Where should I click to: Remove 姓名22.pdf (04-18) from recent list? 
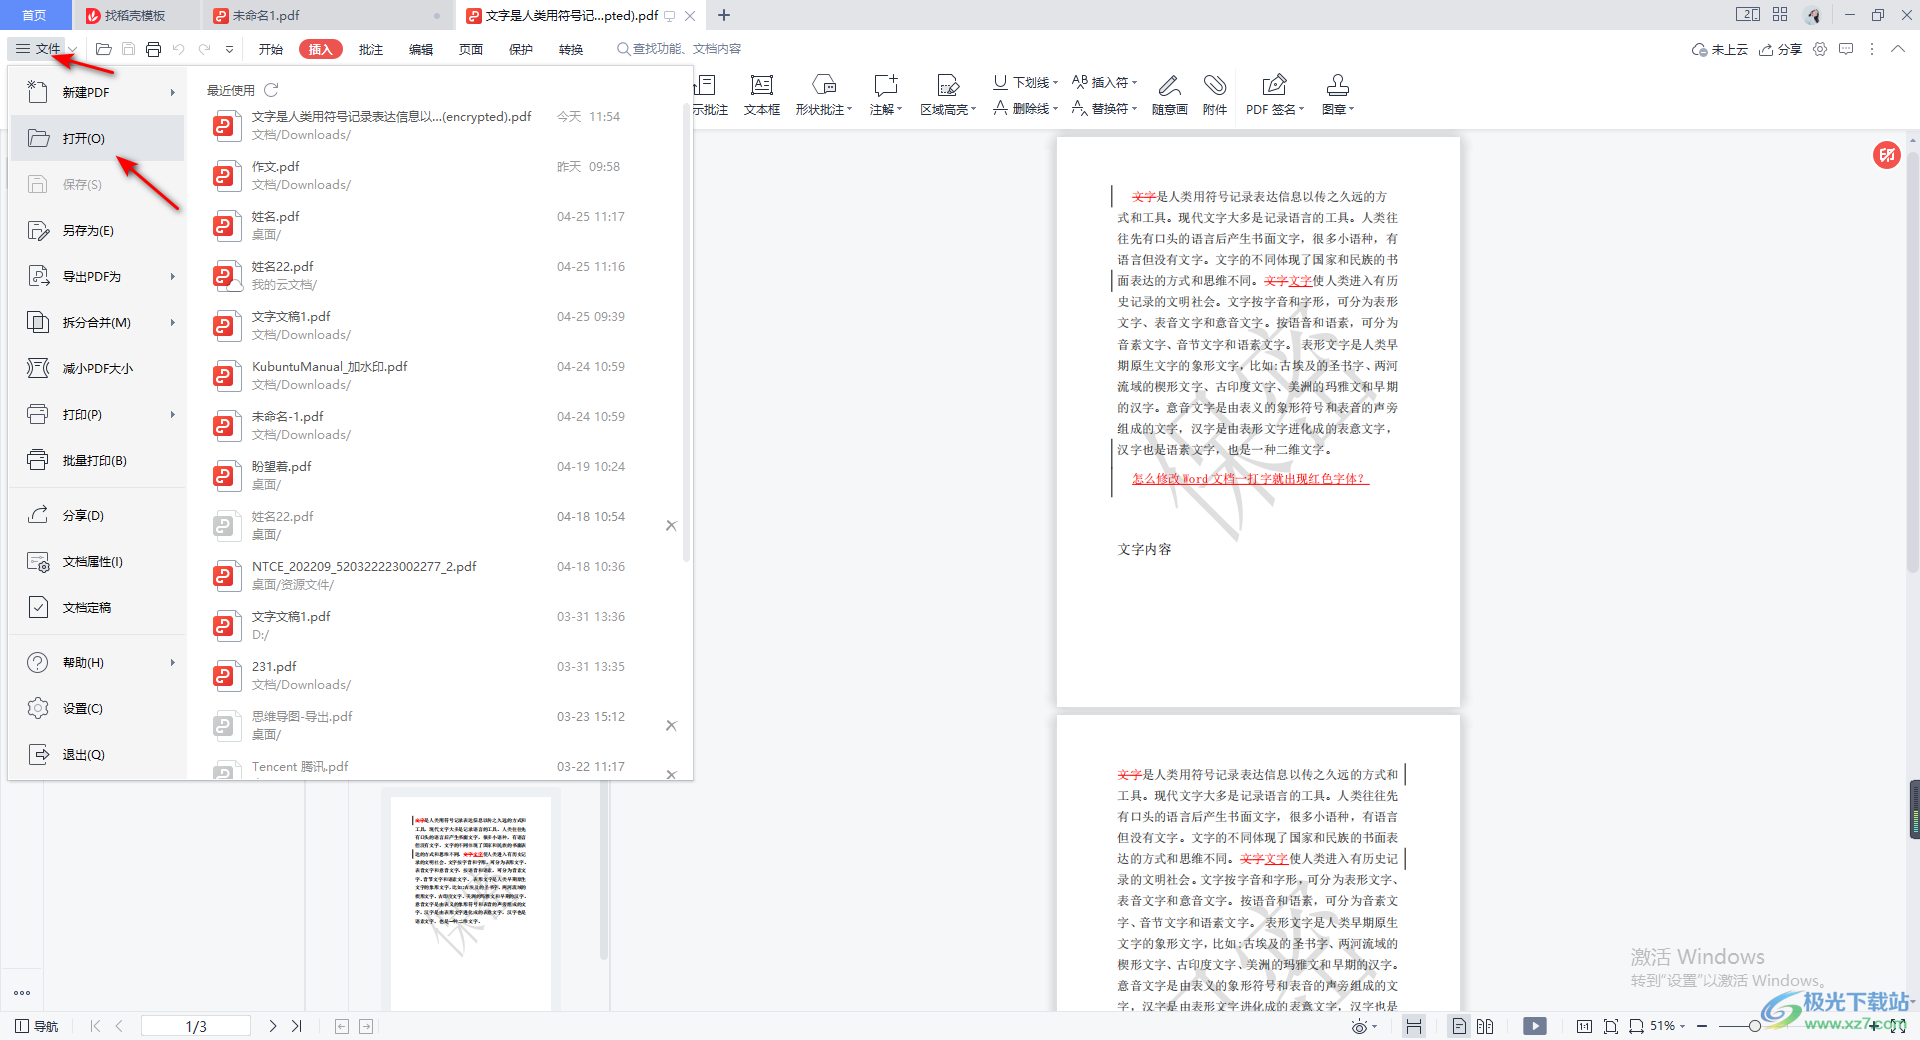[671, 525]
